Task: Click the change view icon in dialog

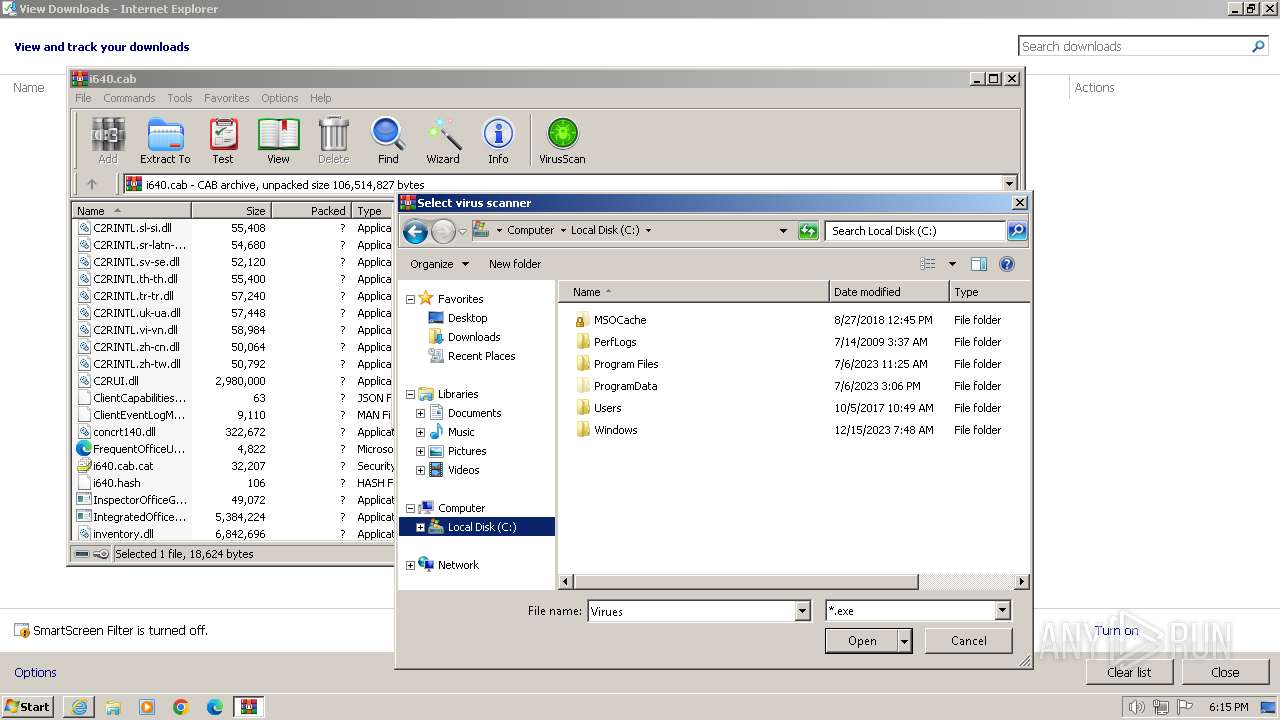Action: click(928, 264)
